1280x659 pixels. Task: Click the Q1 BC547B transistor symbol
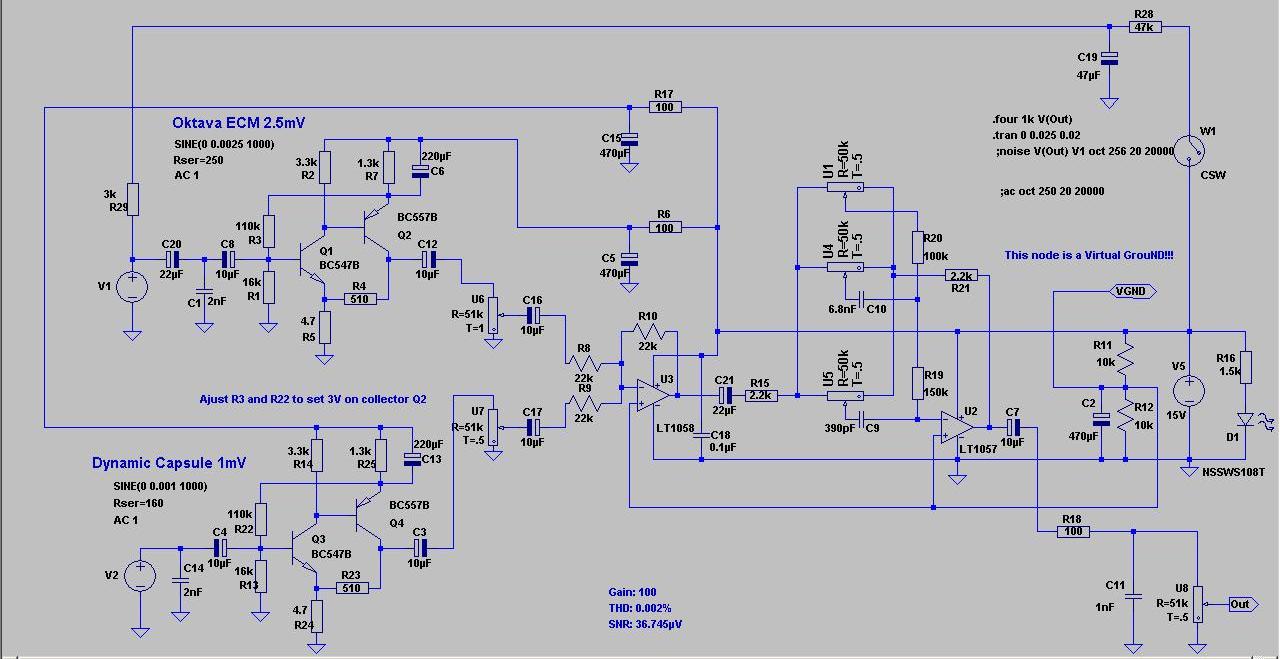point(313,261)
